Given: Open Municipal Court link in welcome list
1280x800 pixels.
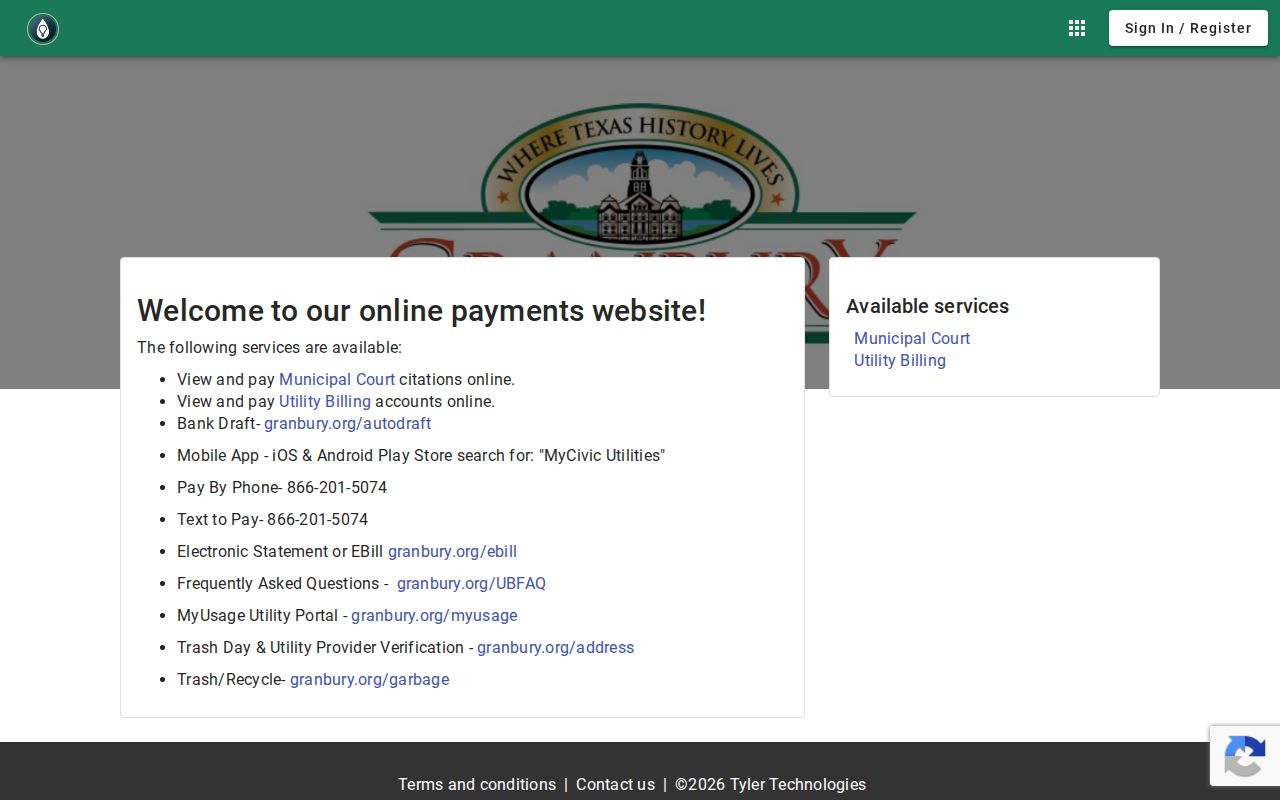Looking at the screenshot, I should (x=337, y=379).
